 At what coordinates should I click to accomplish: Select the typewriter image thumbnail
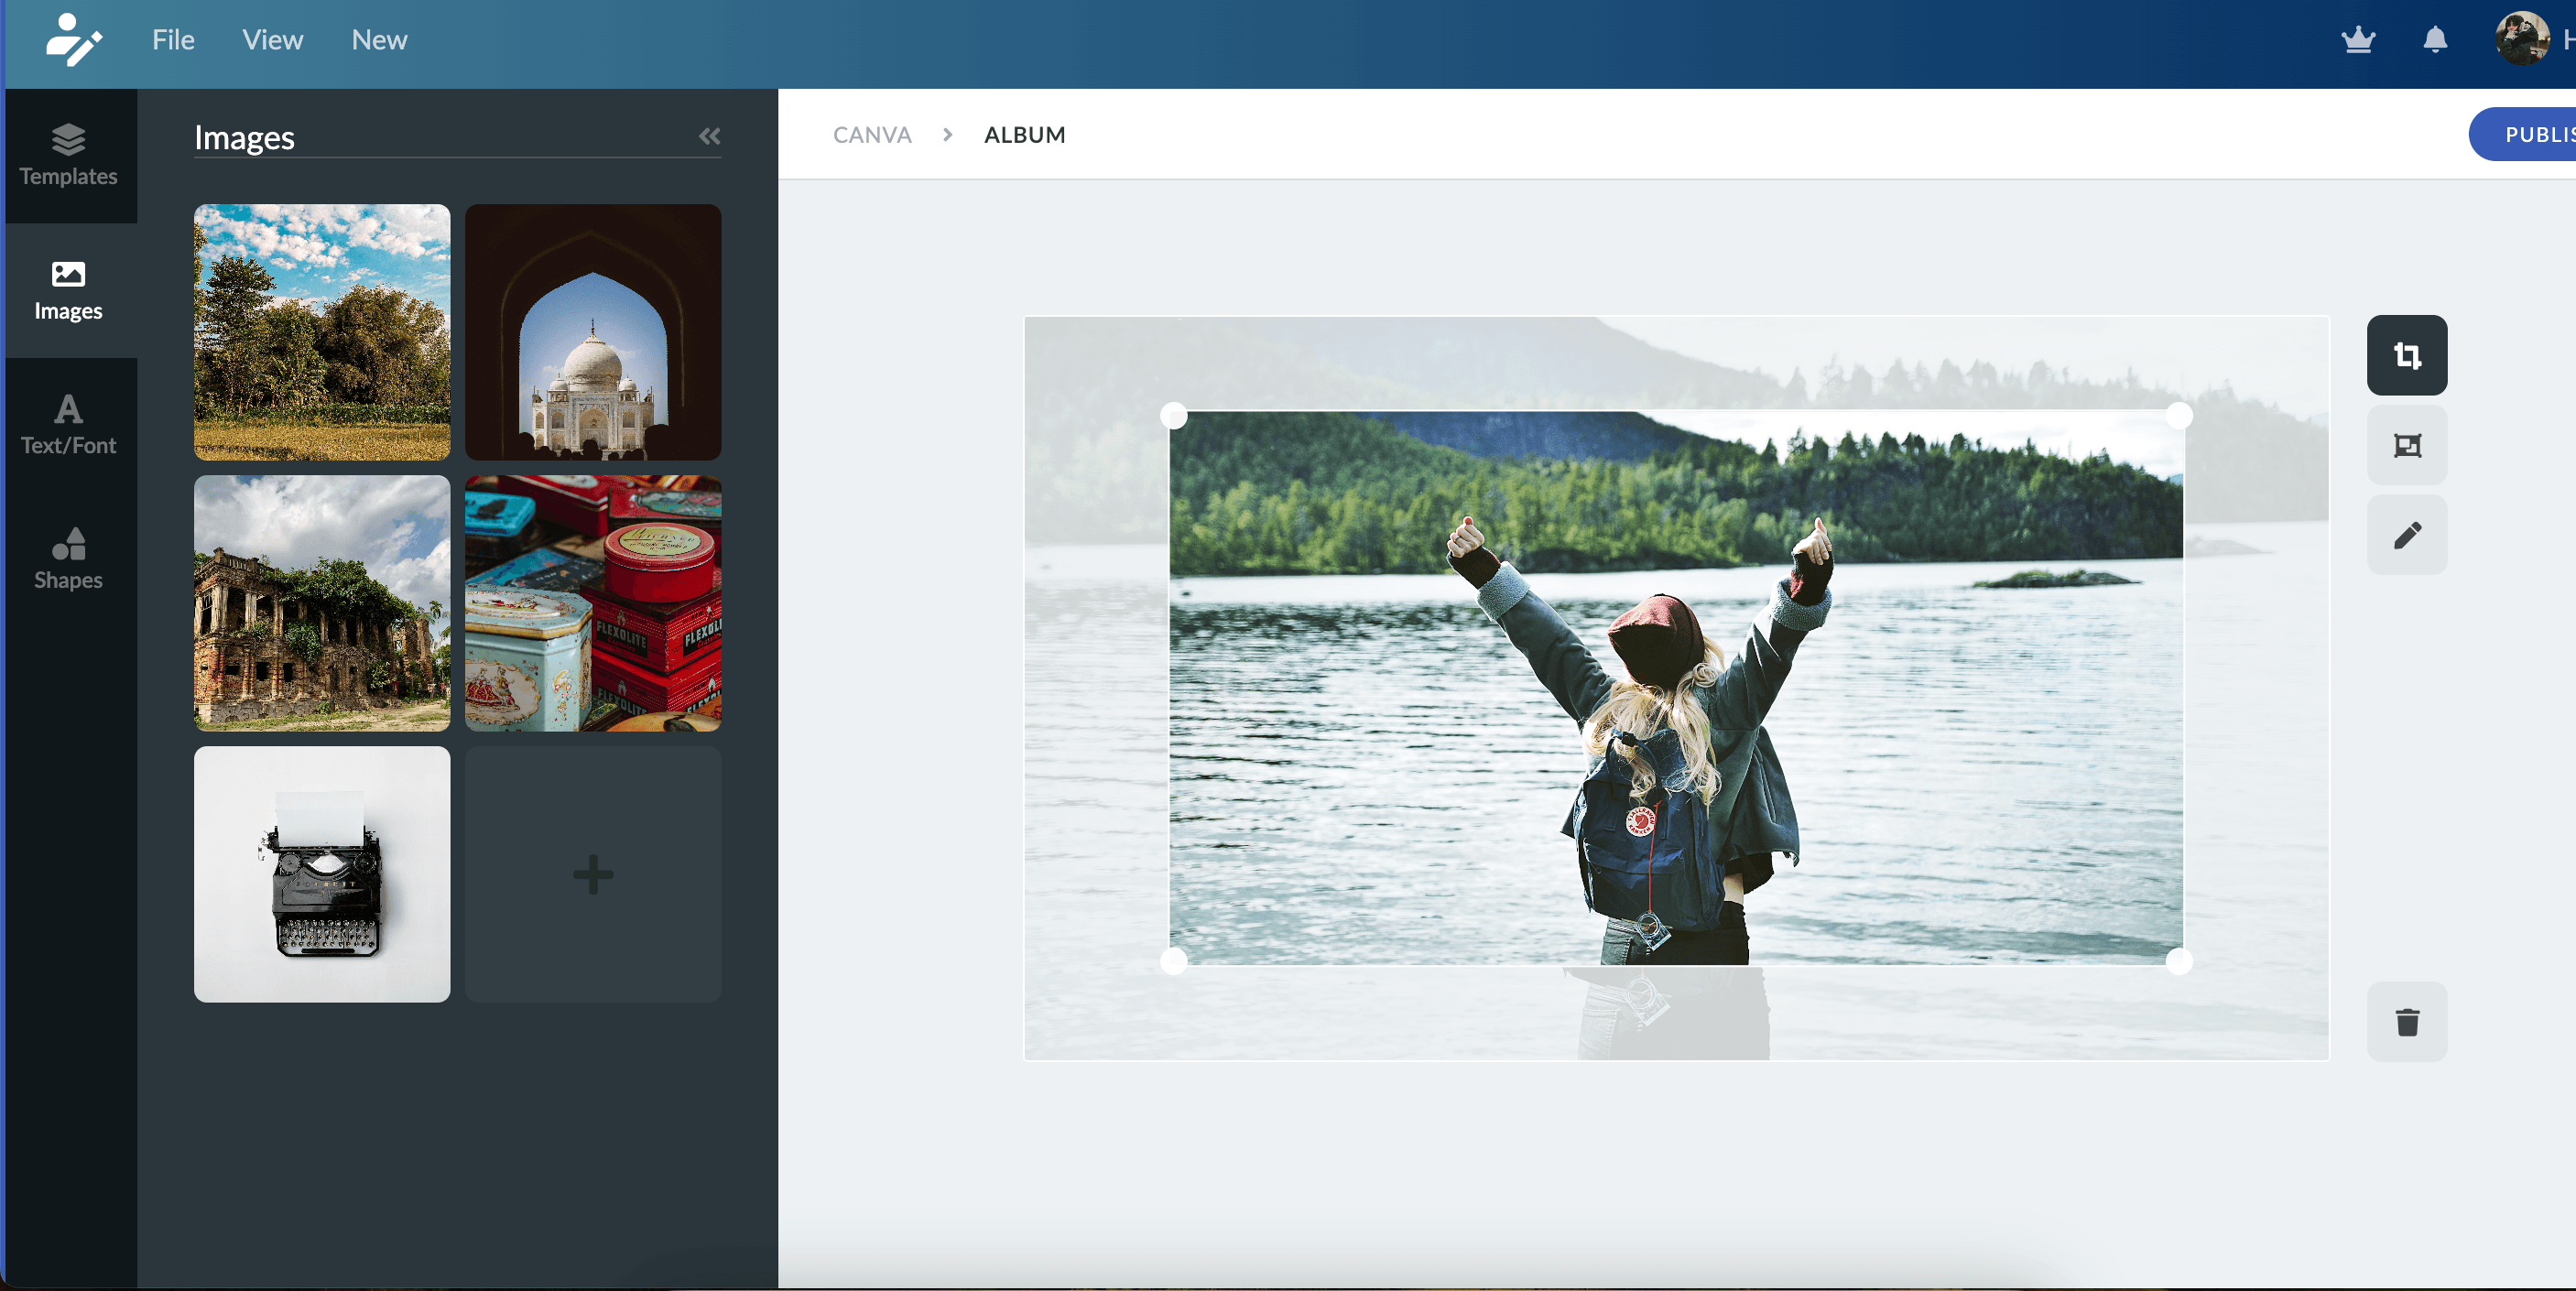[x=322, y=873]
